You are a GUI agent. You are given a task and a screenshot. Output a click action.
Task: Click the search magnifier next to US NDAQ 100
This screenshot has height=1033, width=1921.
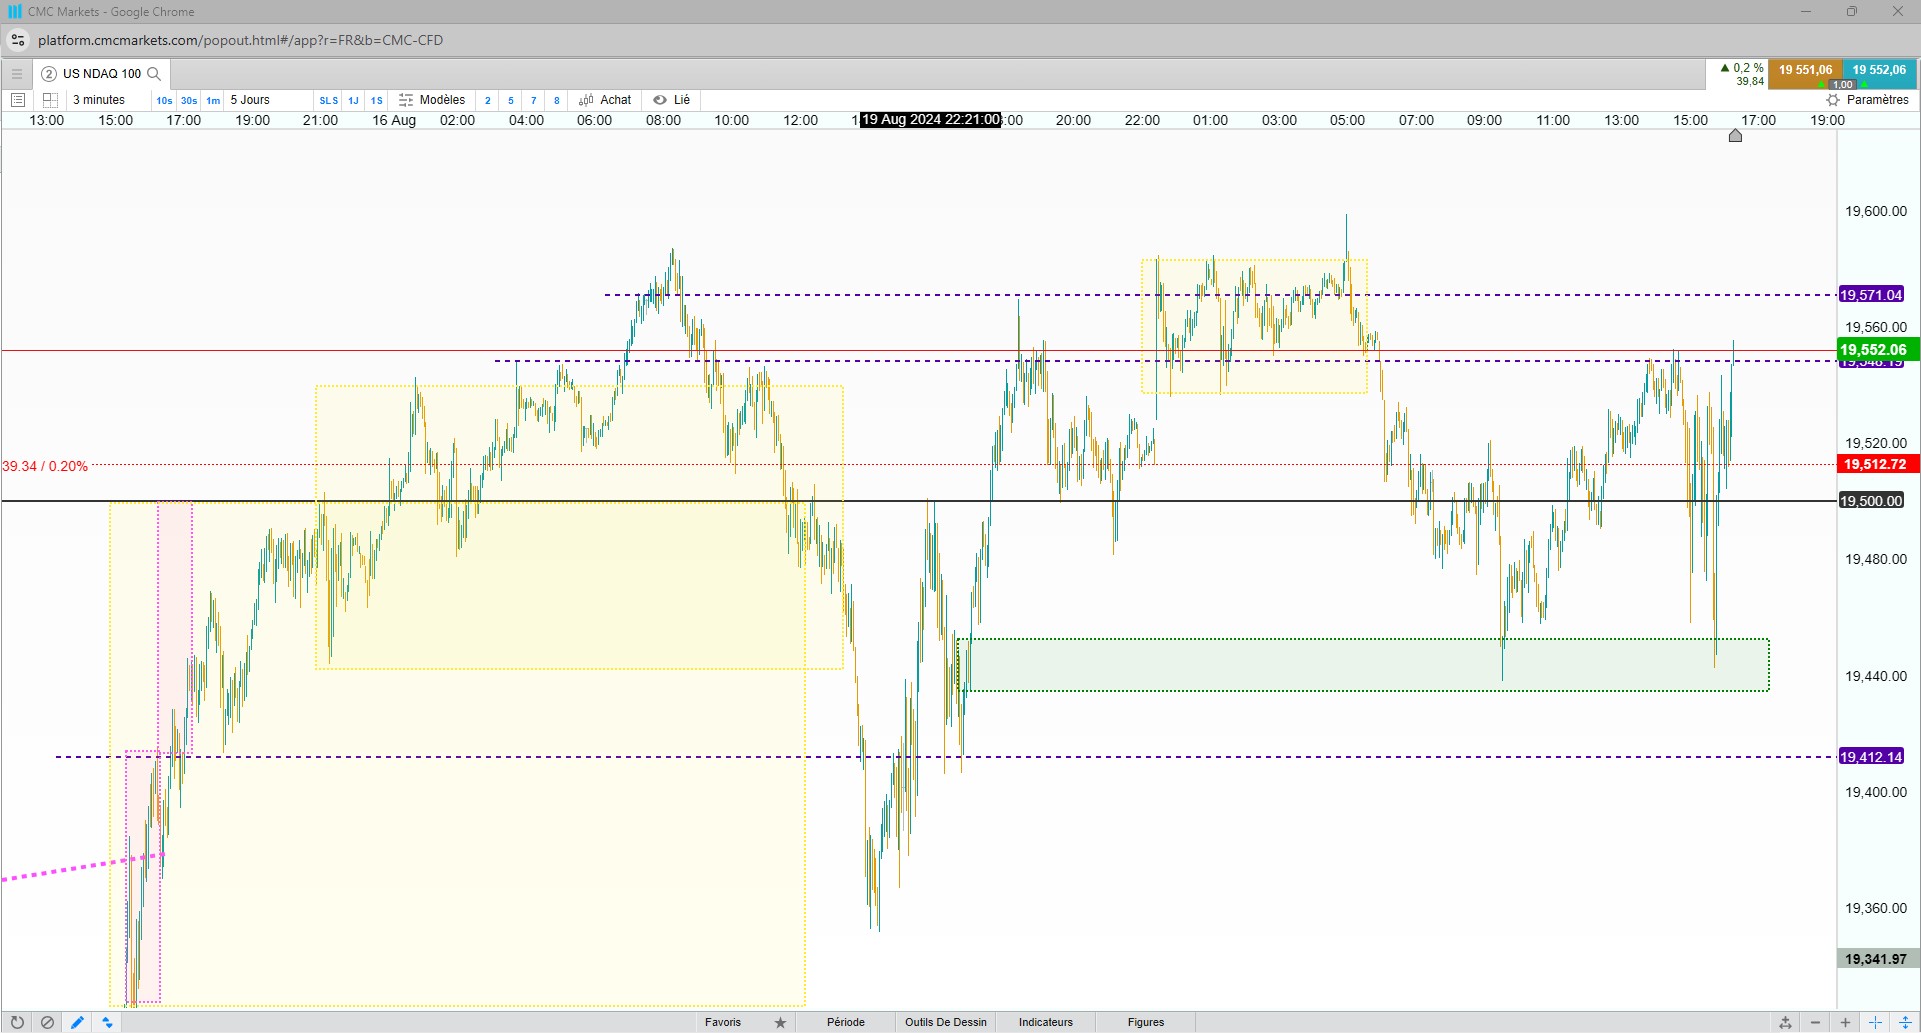[154, 73]
